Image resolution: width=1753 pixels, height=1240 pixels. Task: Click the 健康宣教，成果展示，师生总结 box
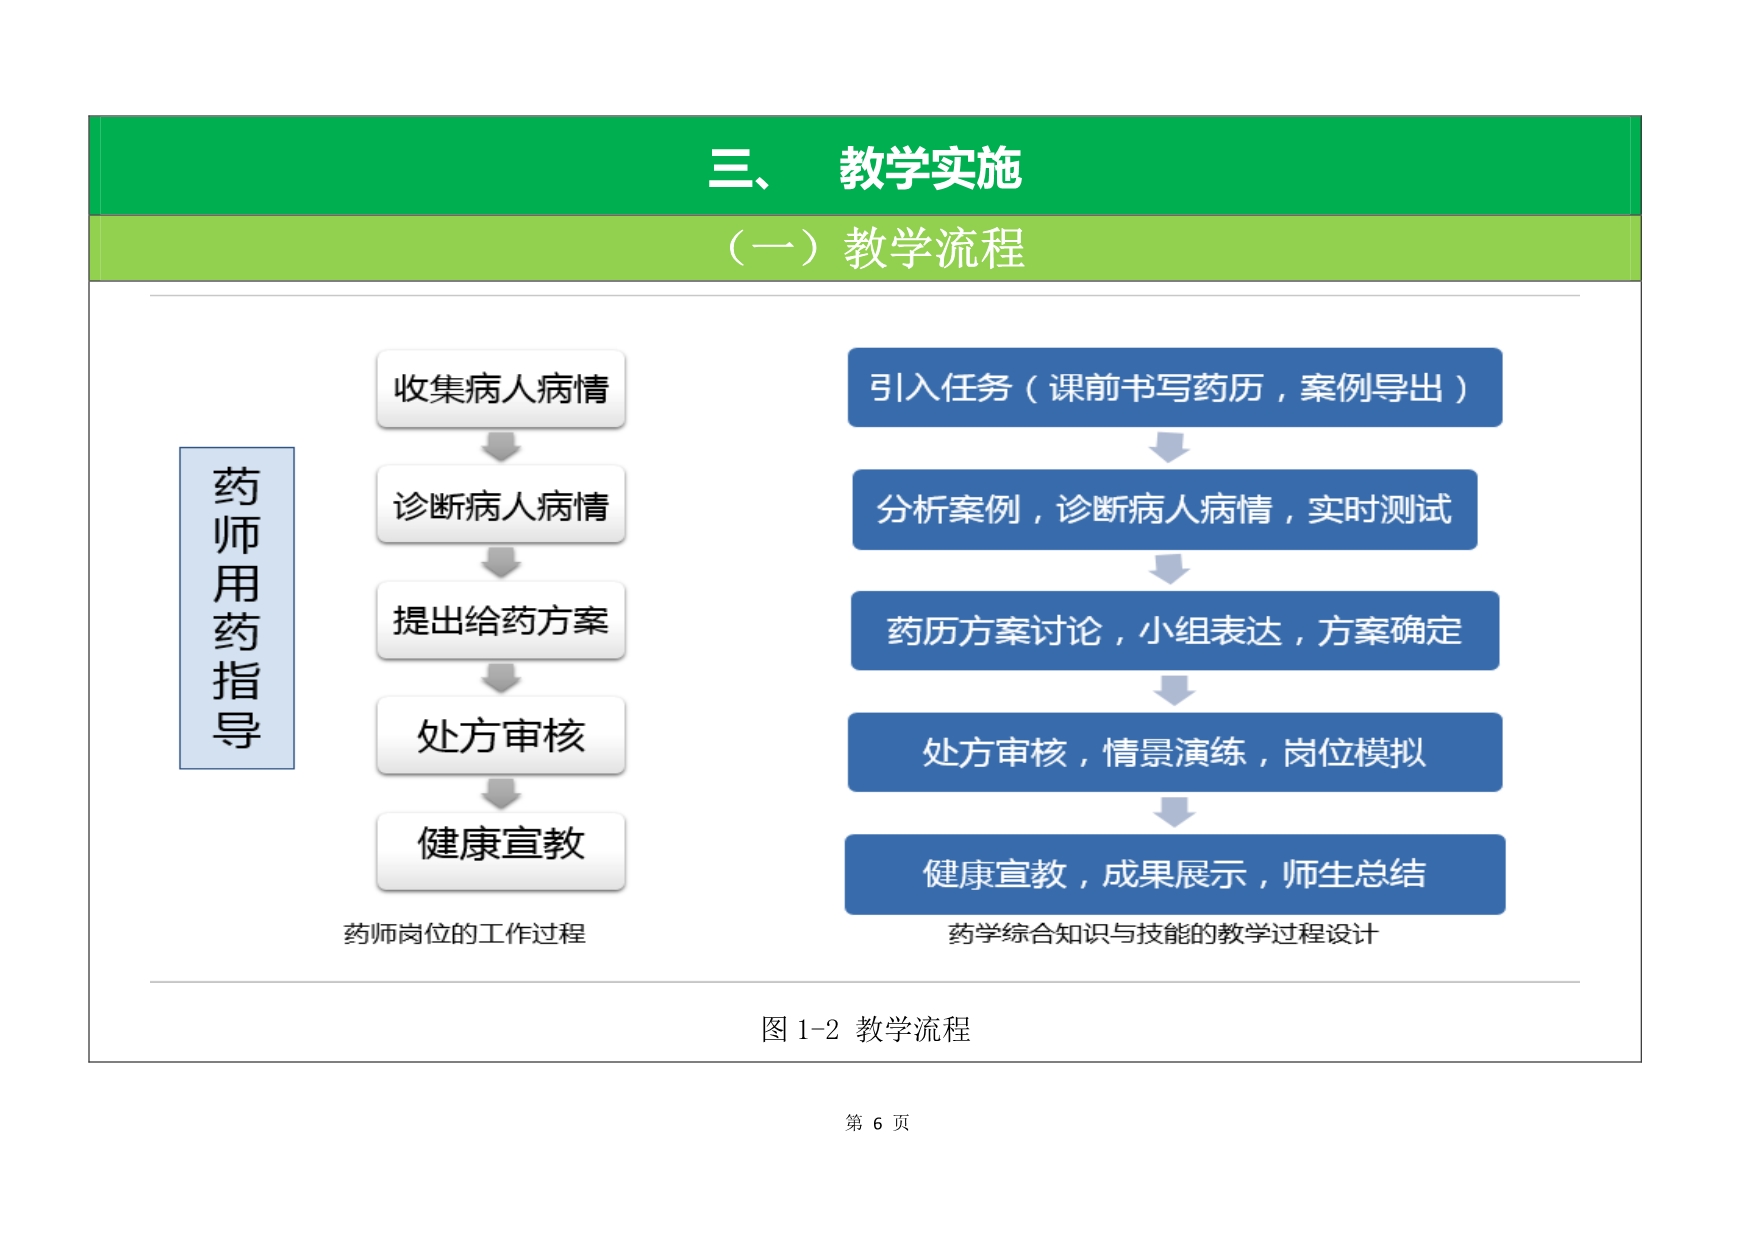[x=1174, y=874]
